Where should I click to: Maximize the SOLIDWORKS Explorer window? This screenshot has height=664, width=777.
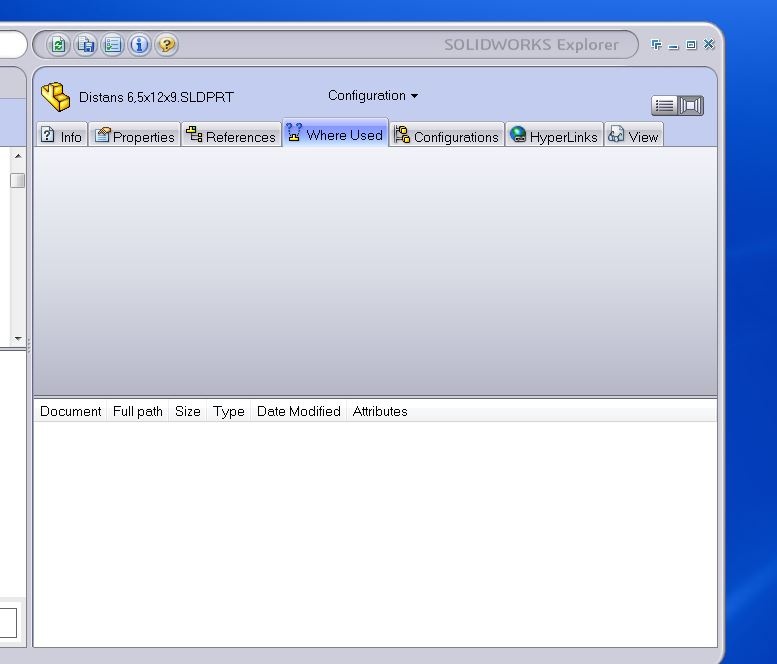coord(691,45)
